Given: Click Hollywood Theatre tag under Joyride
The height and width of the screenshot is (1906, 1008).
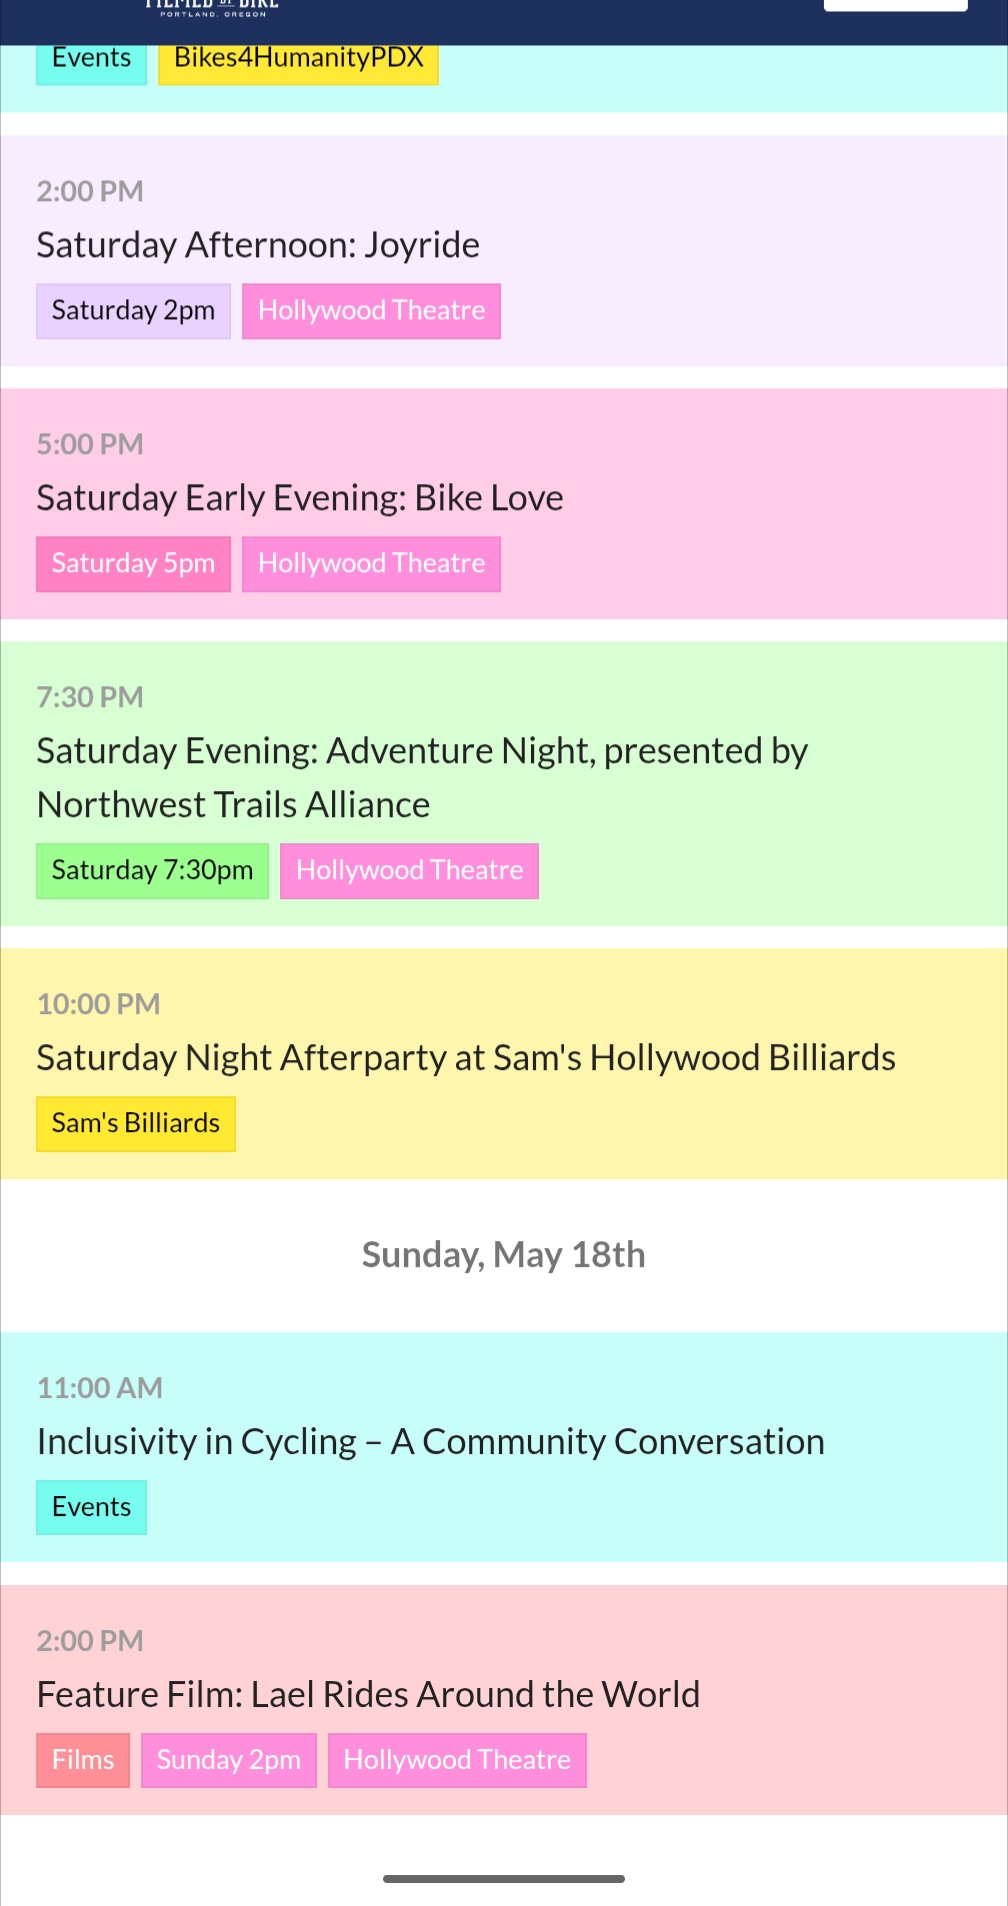Looking at the screenshot, I should pyautogui.click(x=371, y=311).
